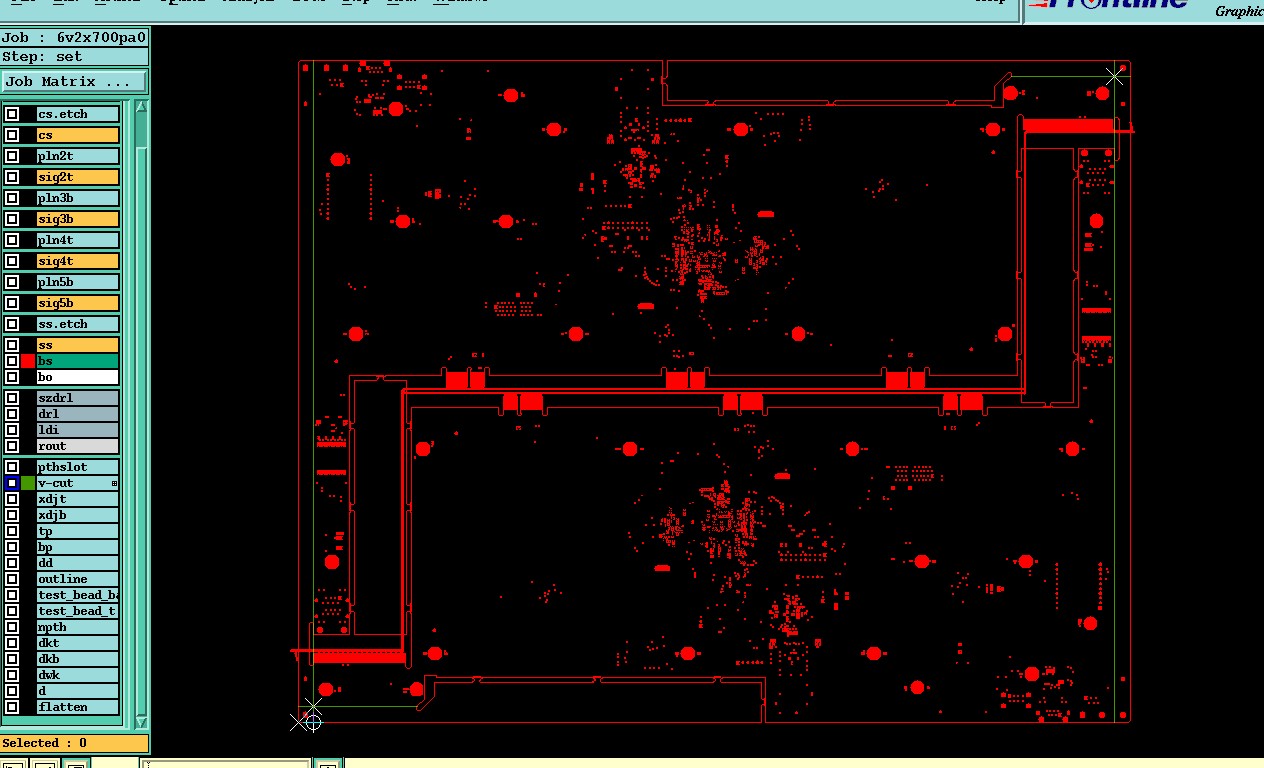Select the pln3b layer name
The image size is (1264, 768).
(78, 198)
